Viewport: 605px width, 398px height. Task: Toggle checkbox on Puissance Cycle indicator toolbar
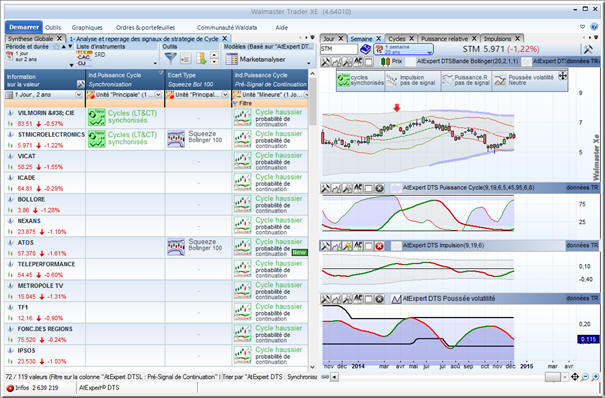click(x=368, y=188)
